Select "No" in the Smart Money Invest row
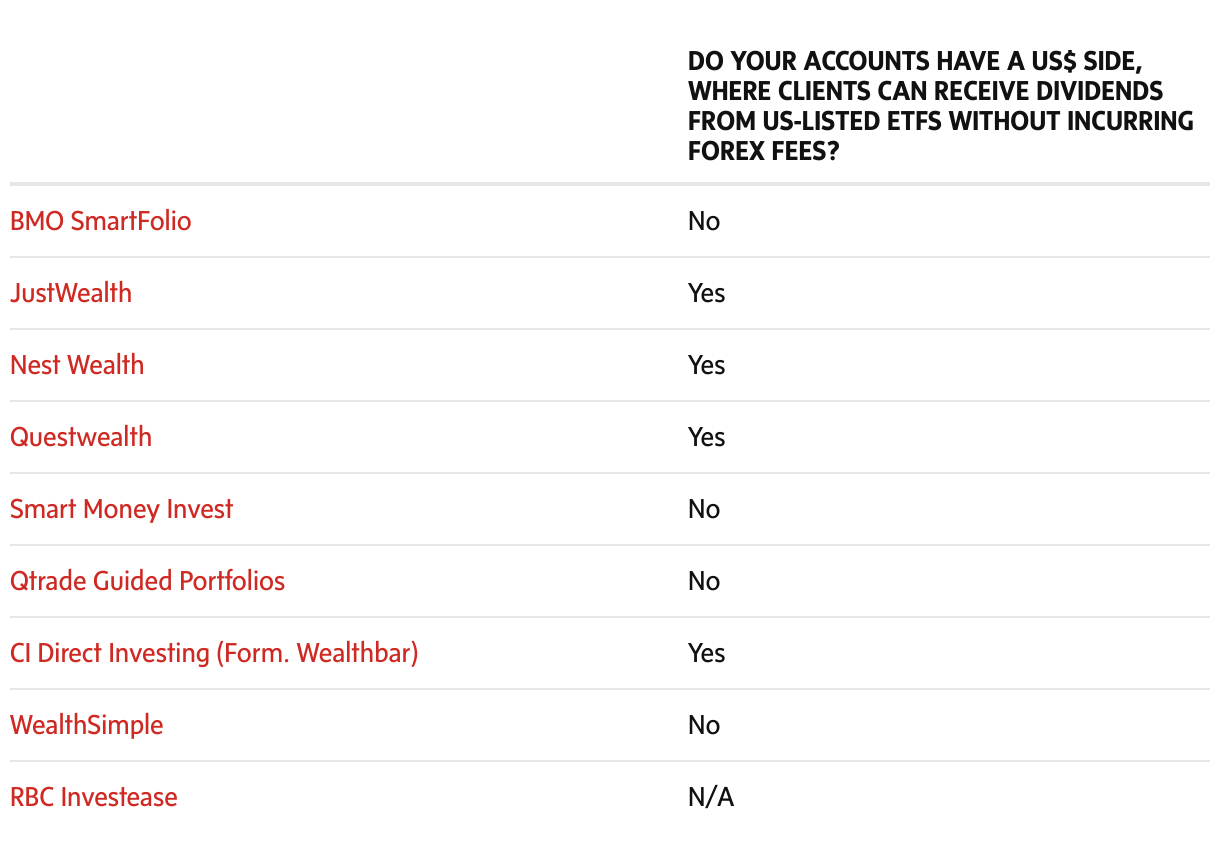 [704, 509]
